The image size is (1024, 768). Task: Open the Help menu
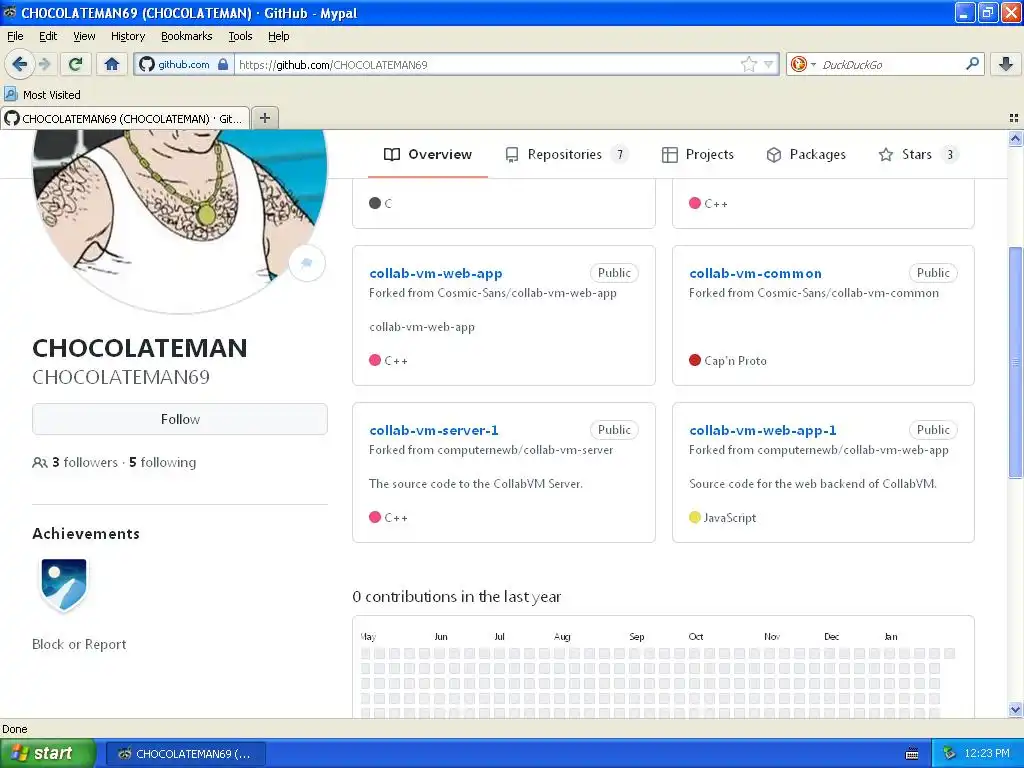(278, 36)
